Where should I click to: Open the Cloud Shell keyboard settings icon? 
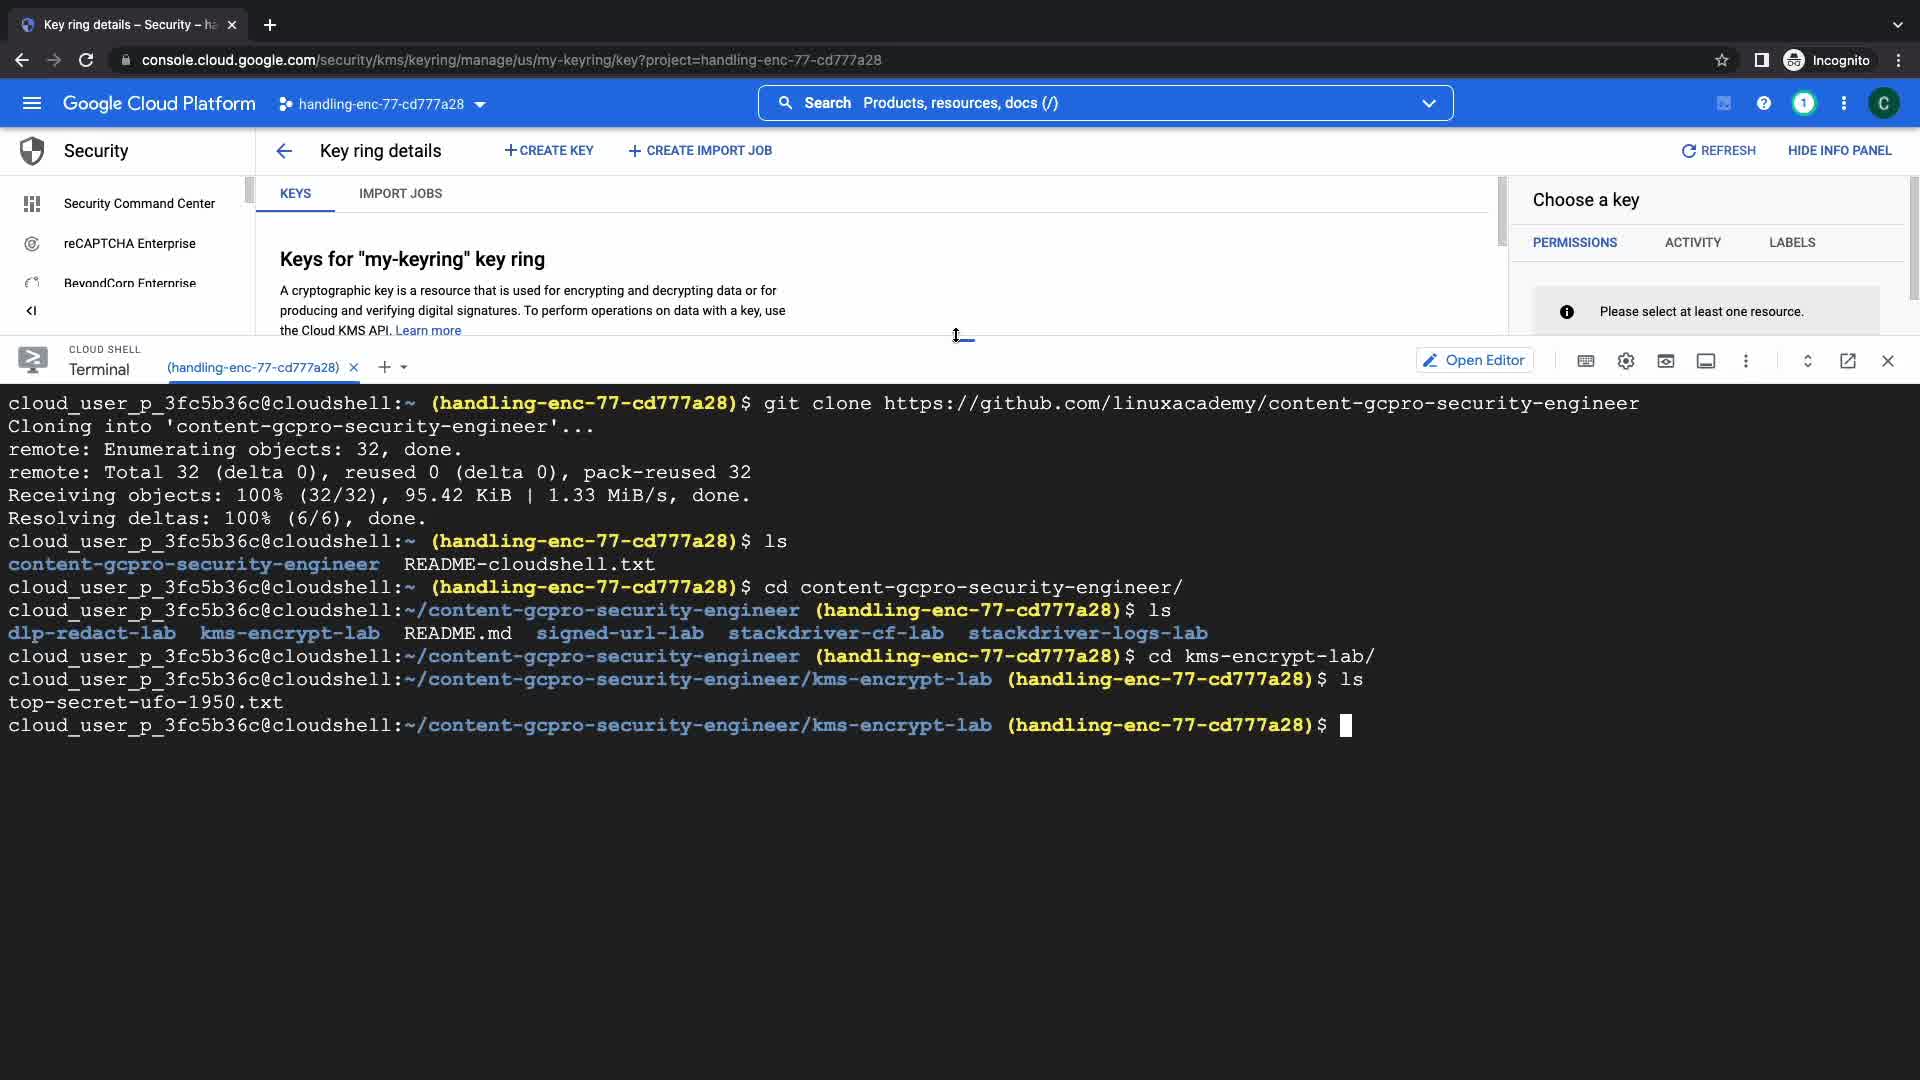click(1586, 361)
